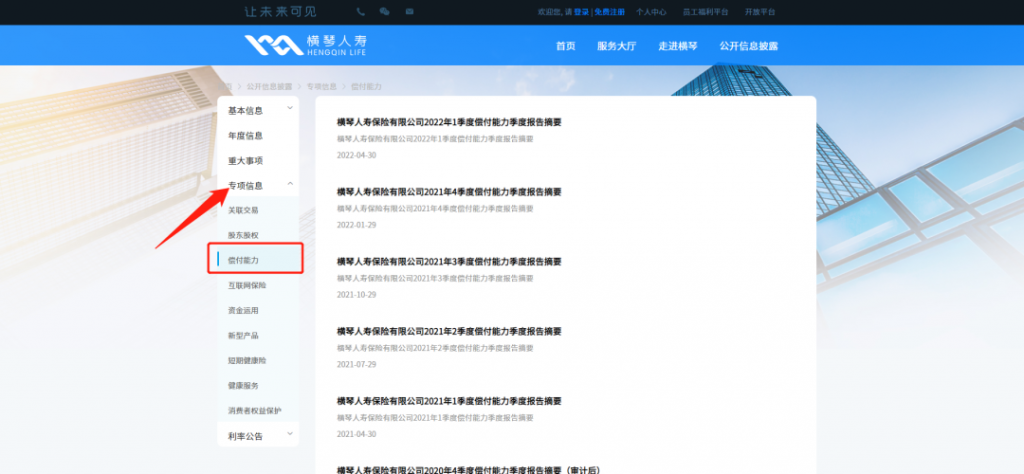Open 2021年1季度 solvency report title
This screenshot has width=1024, height=474.
pyautogui.click(x=449, y=401)
